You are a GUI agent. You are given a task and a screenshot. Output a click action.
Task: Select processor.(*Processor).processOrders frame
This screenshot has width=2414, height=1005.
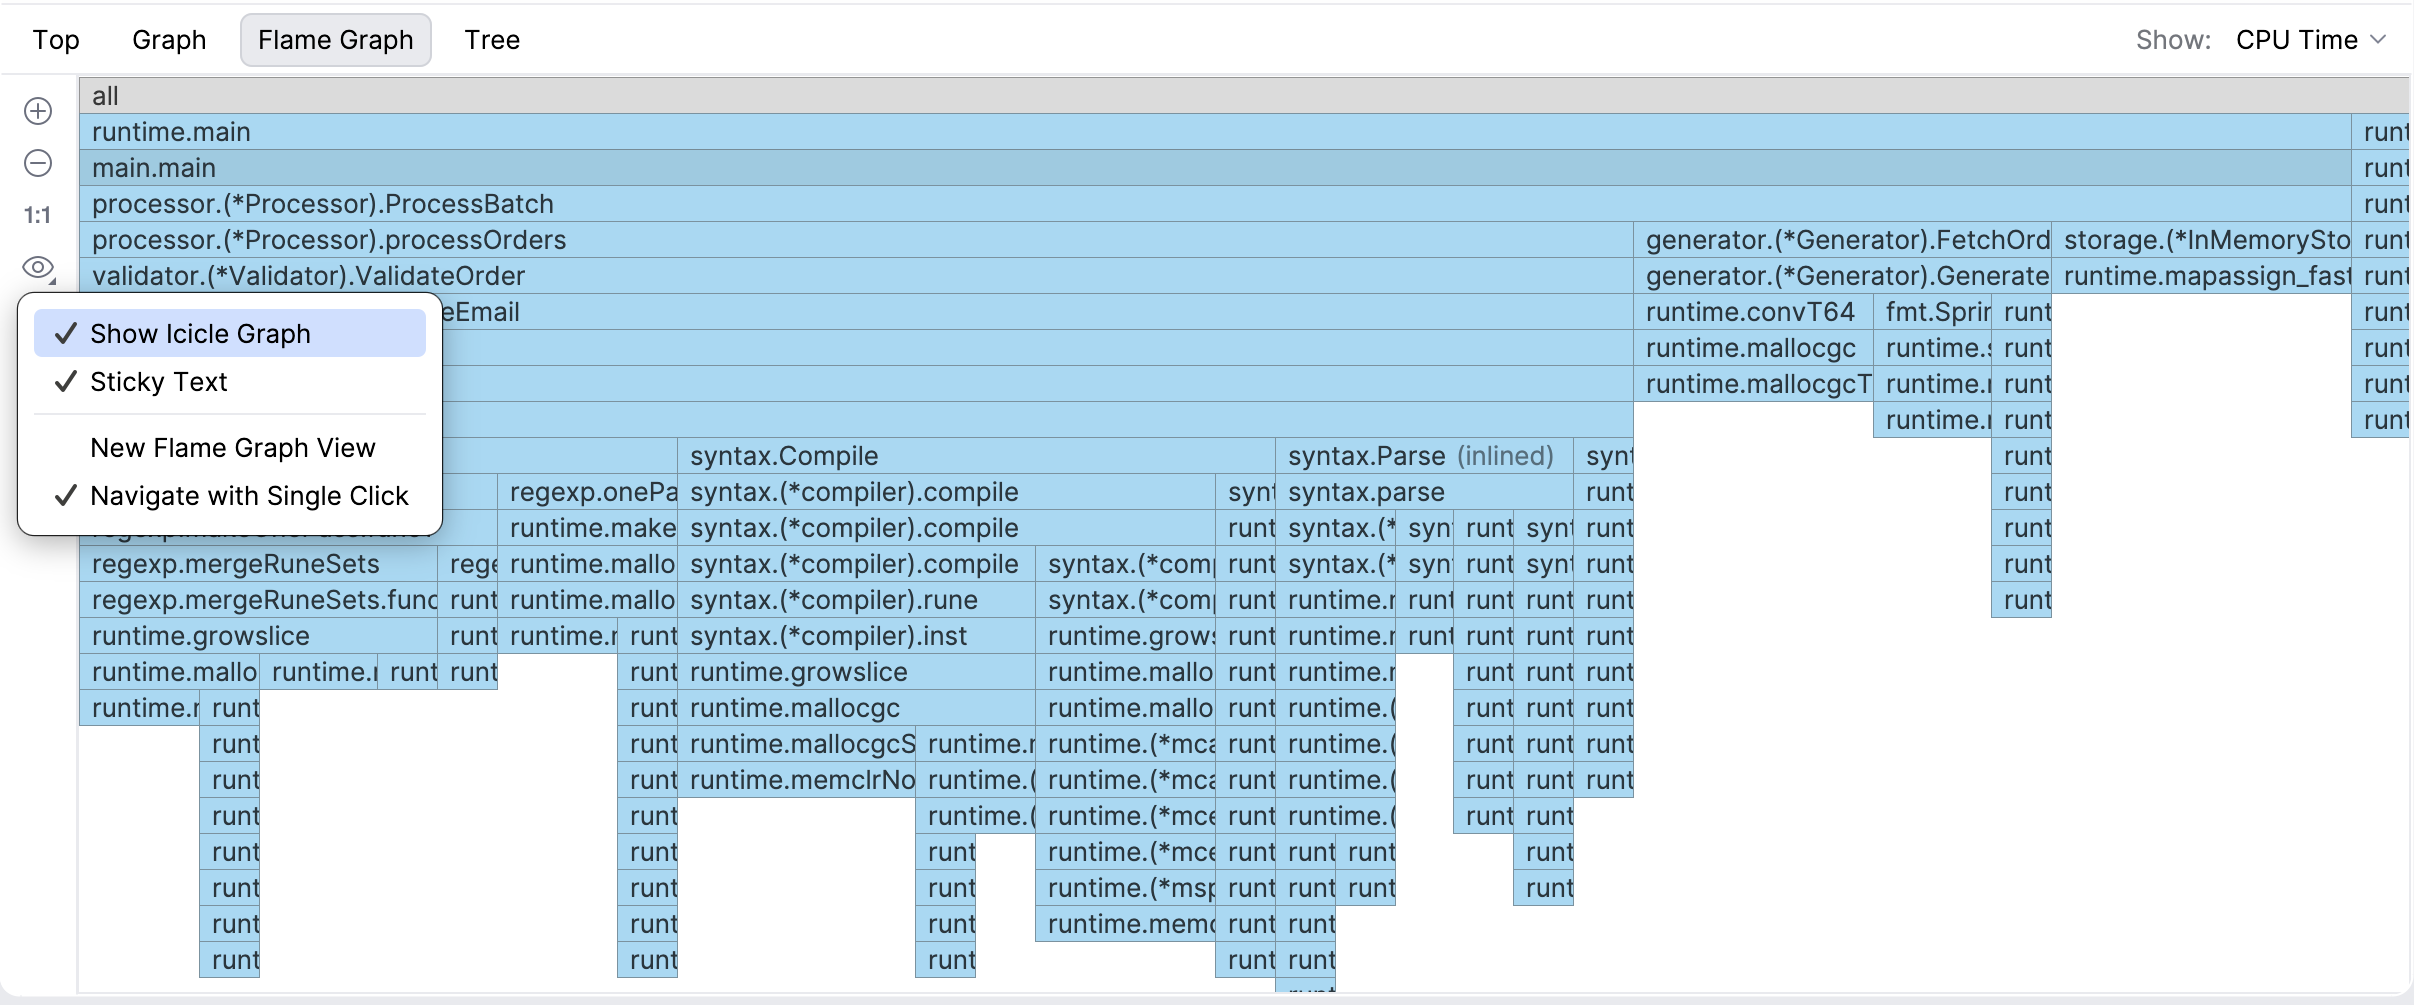click(856, 240)
